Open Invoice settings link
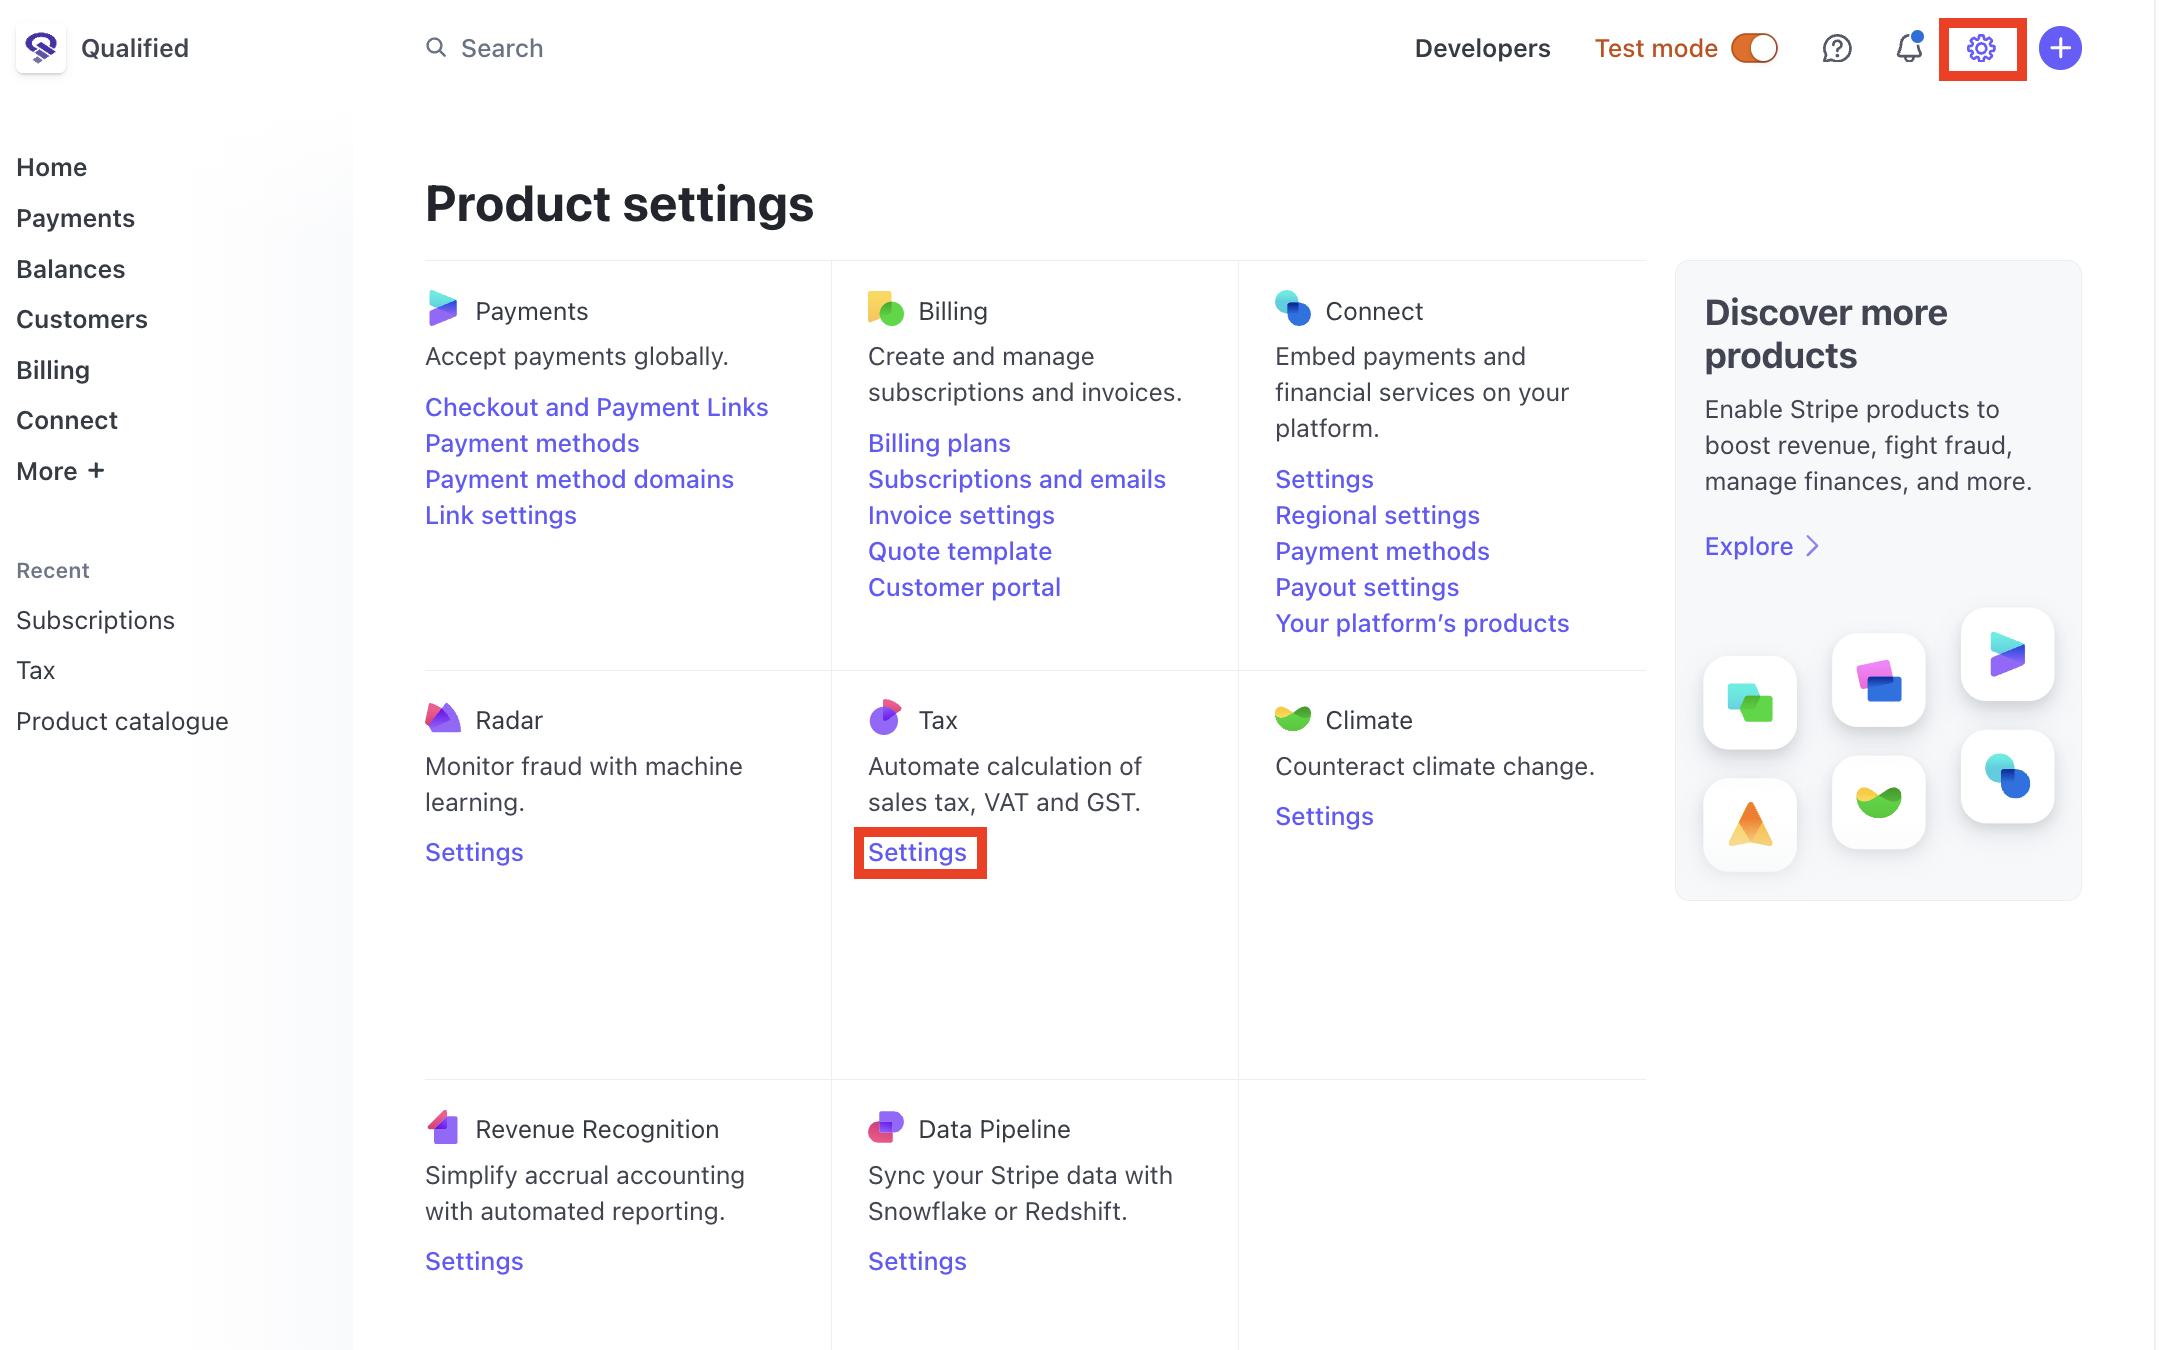 [x=961, y=515]
